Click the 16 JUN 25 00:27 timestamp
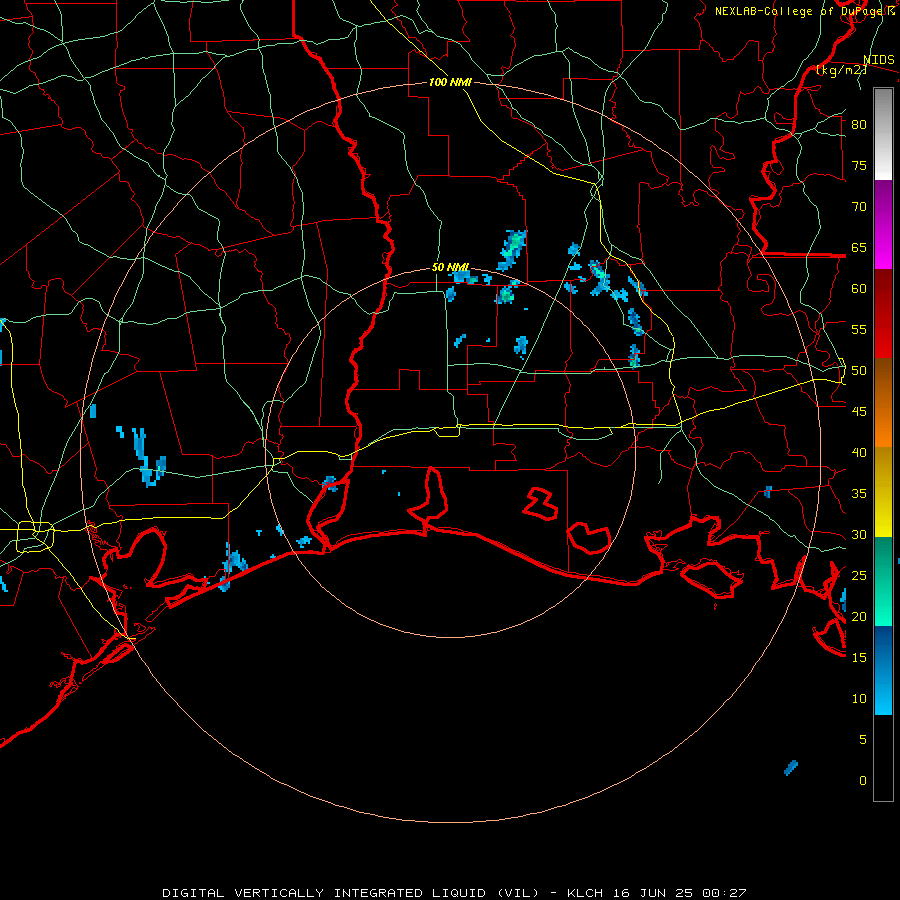Screen dimensions: 900x900 pos(681,893)
